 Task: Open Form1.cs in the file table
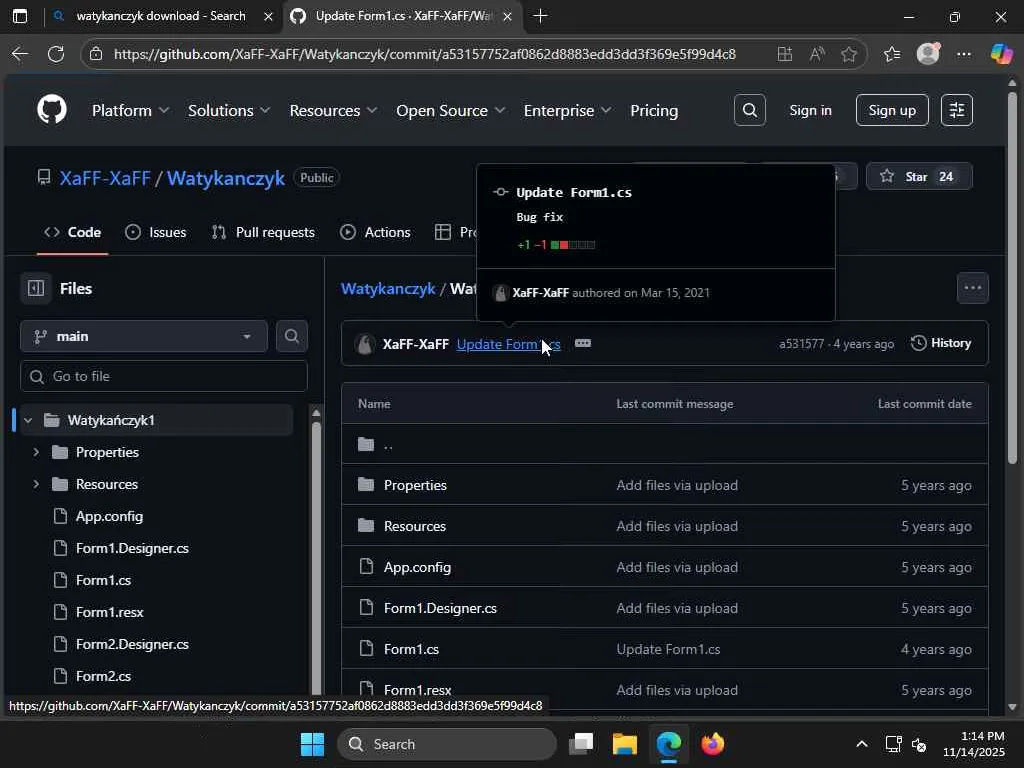tap(411, 649)
